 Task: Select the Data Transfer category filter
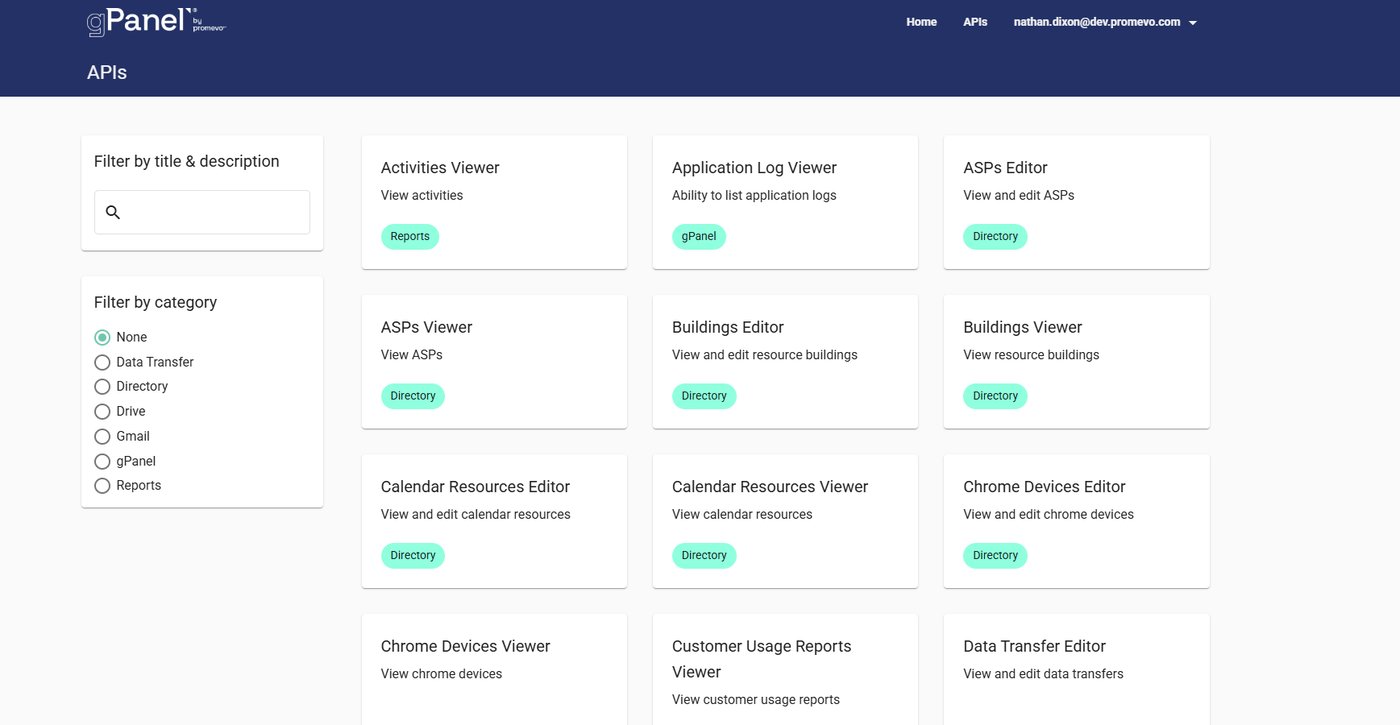click(x=102, y=362)
